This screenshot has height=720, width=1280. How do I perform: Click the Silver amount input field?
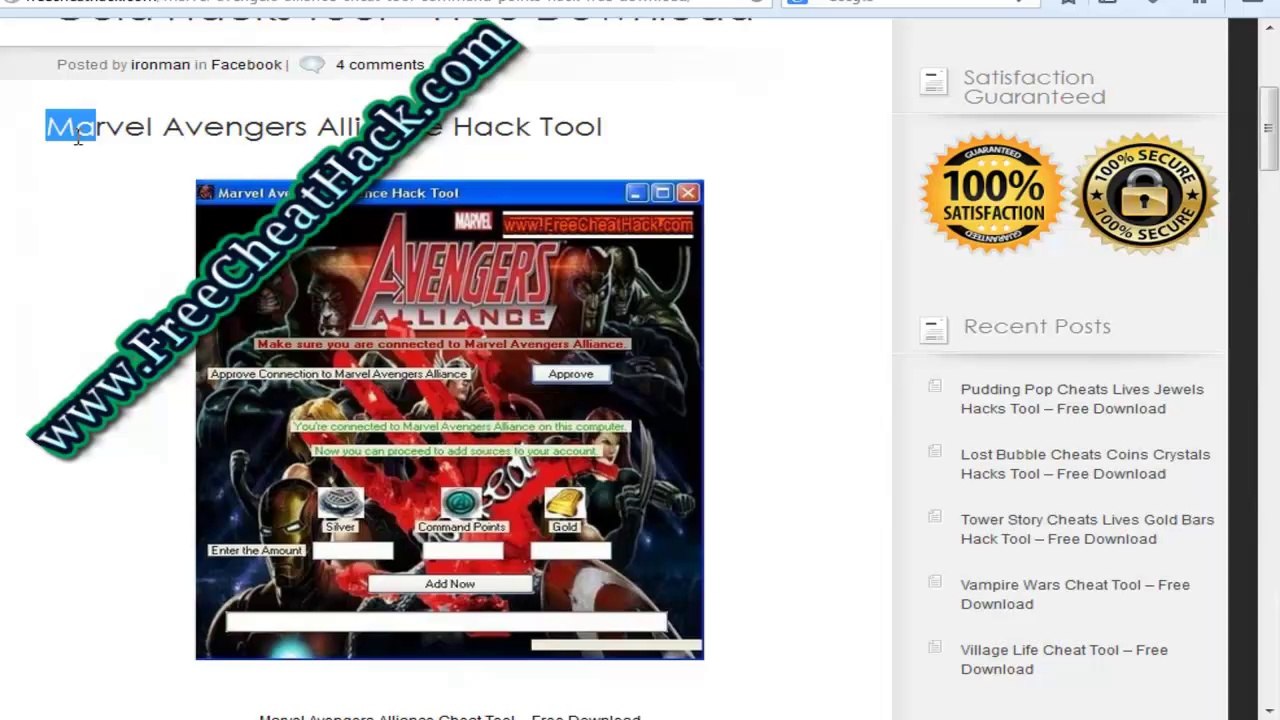click(353, 551)
